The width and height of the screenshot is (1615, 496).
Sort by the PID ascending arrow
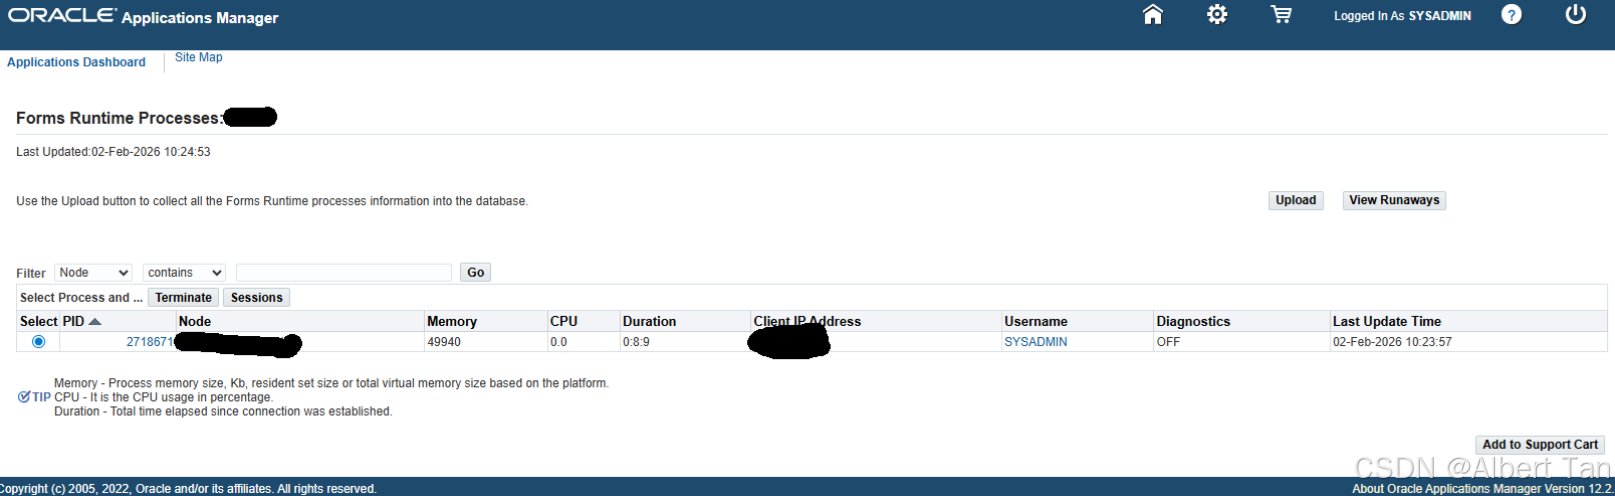tap(95, 321)
